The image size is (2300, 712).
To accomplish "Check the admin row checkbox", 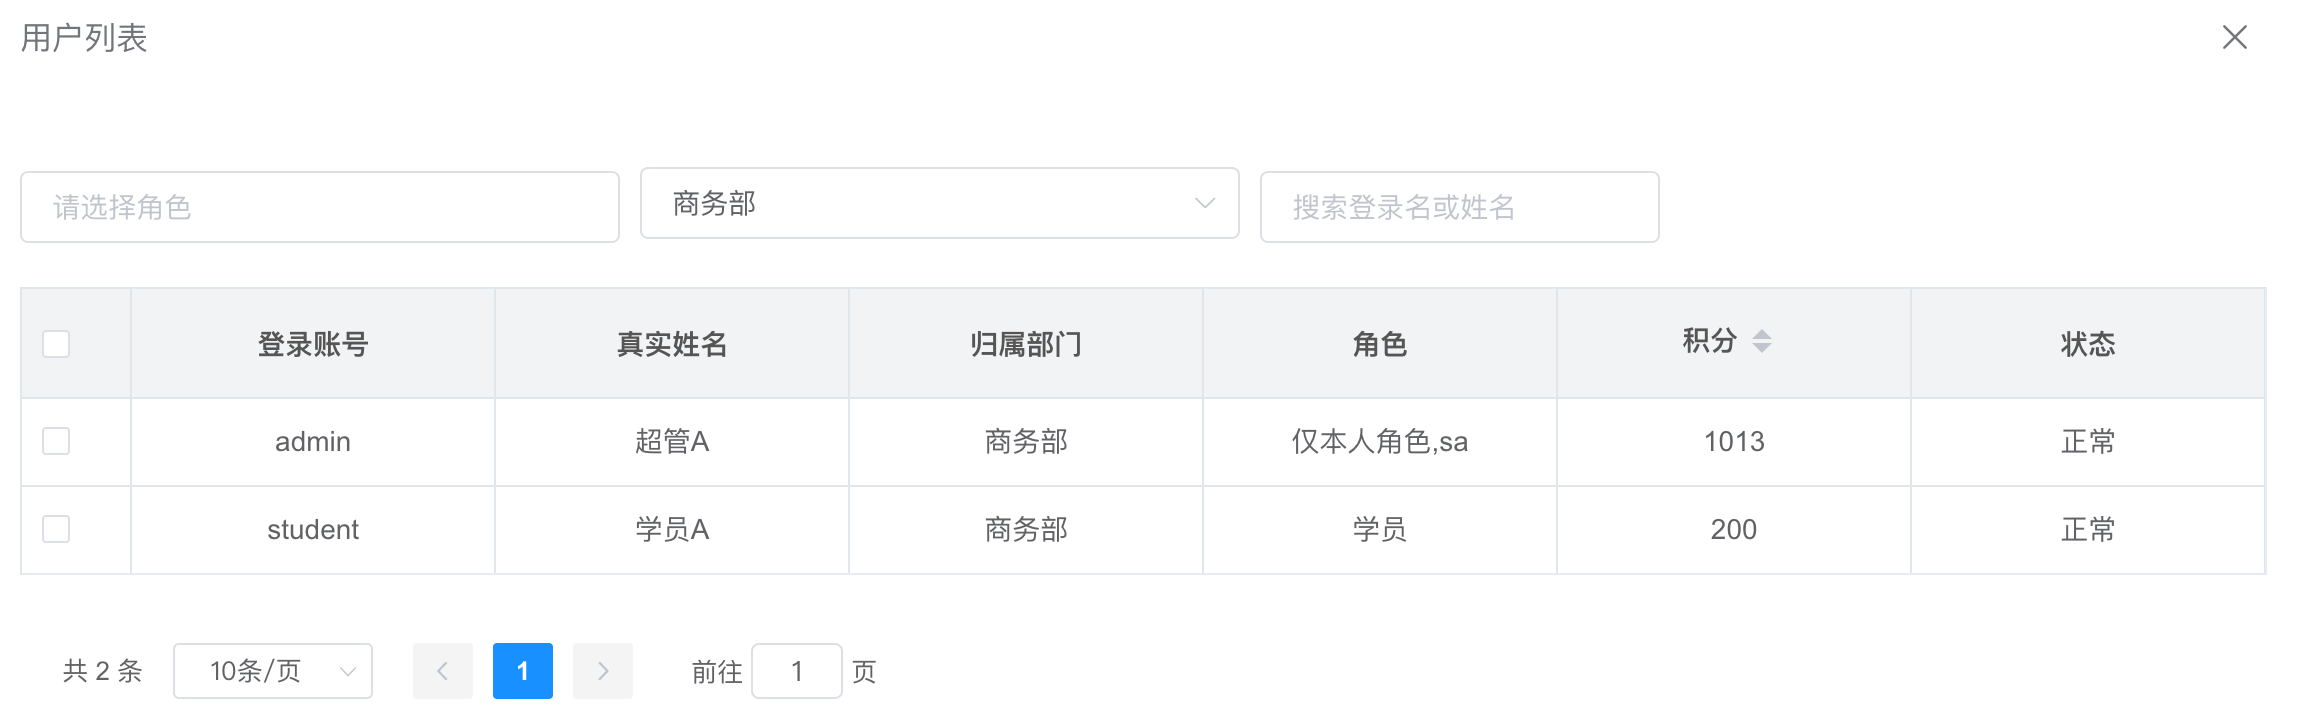I will pyautogui.click(x=56, y=441).
